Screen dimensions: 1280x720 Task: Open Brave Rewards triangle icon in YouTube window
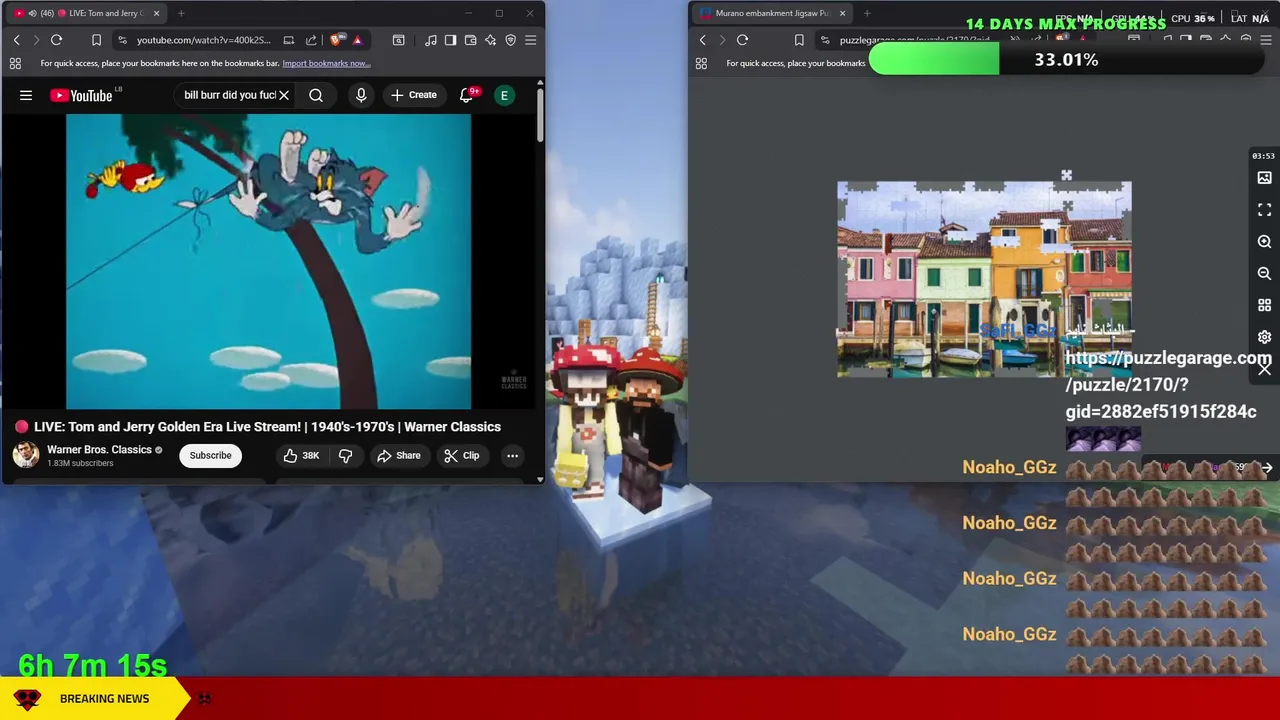(357, 40)
